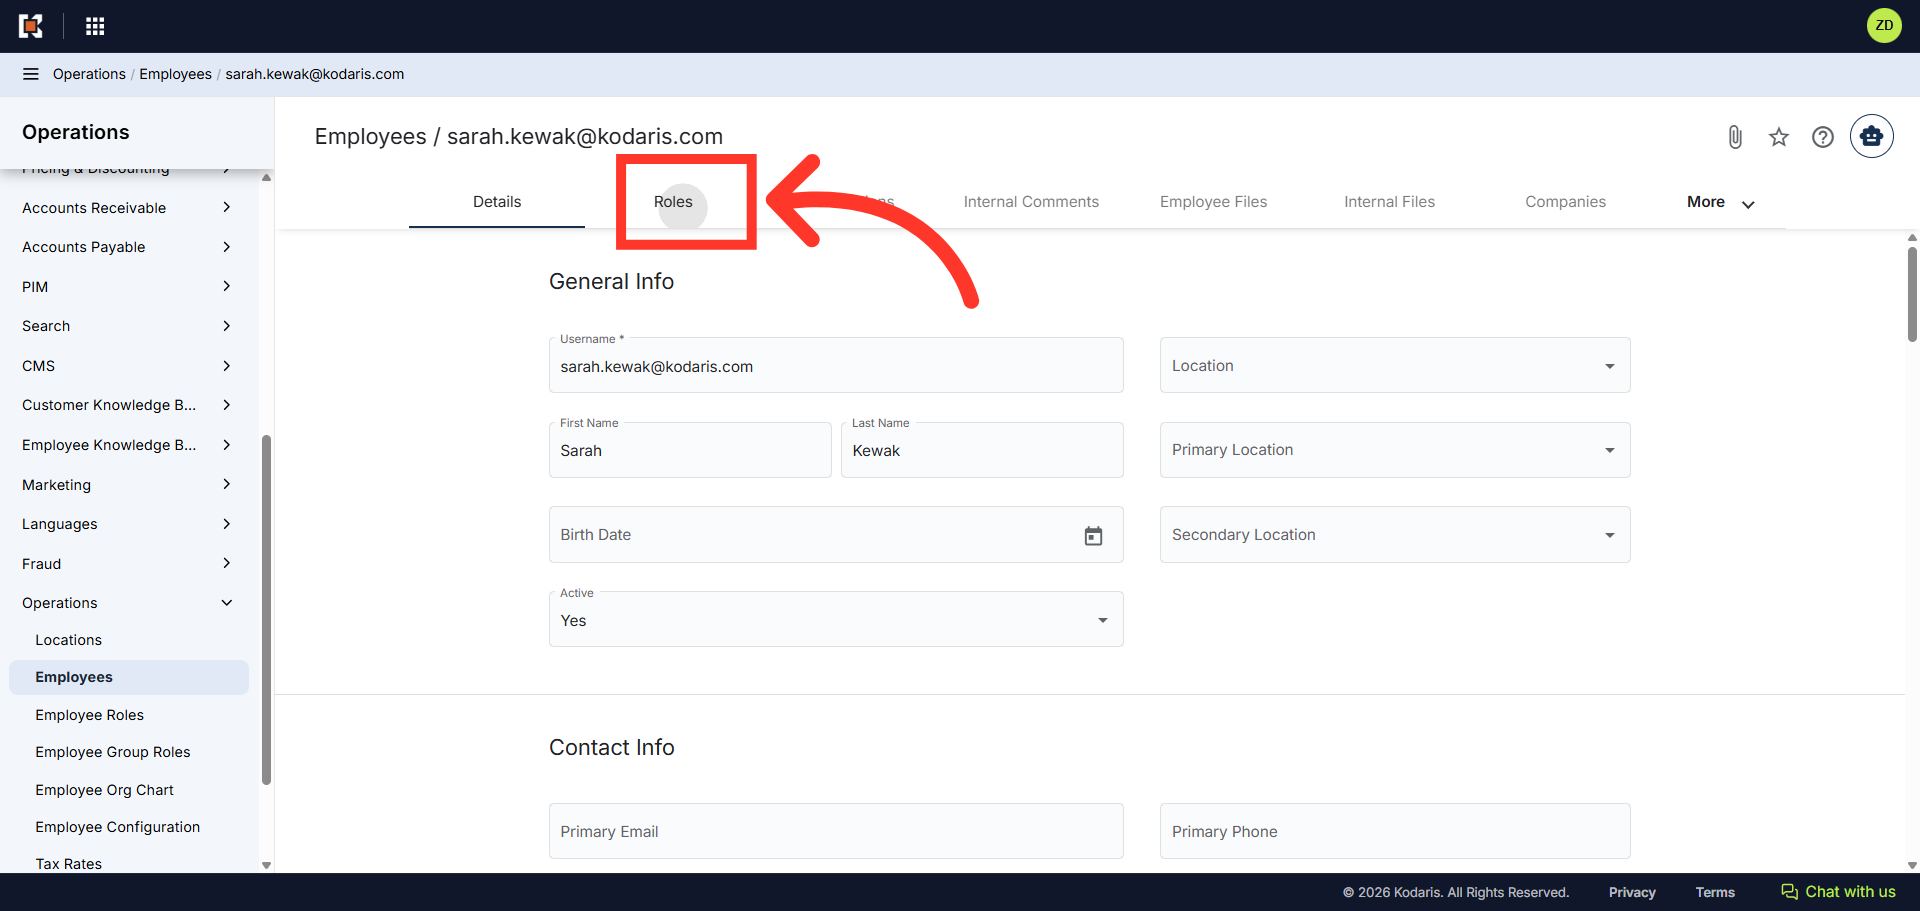Screen dimensions: 1920x911
Task: Open the More tabs dropdown
Action: click(x=1720, y=202)
